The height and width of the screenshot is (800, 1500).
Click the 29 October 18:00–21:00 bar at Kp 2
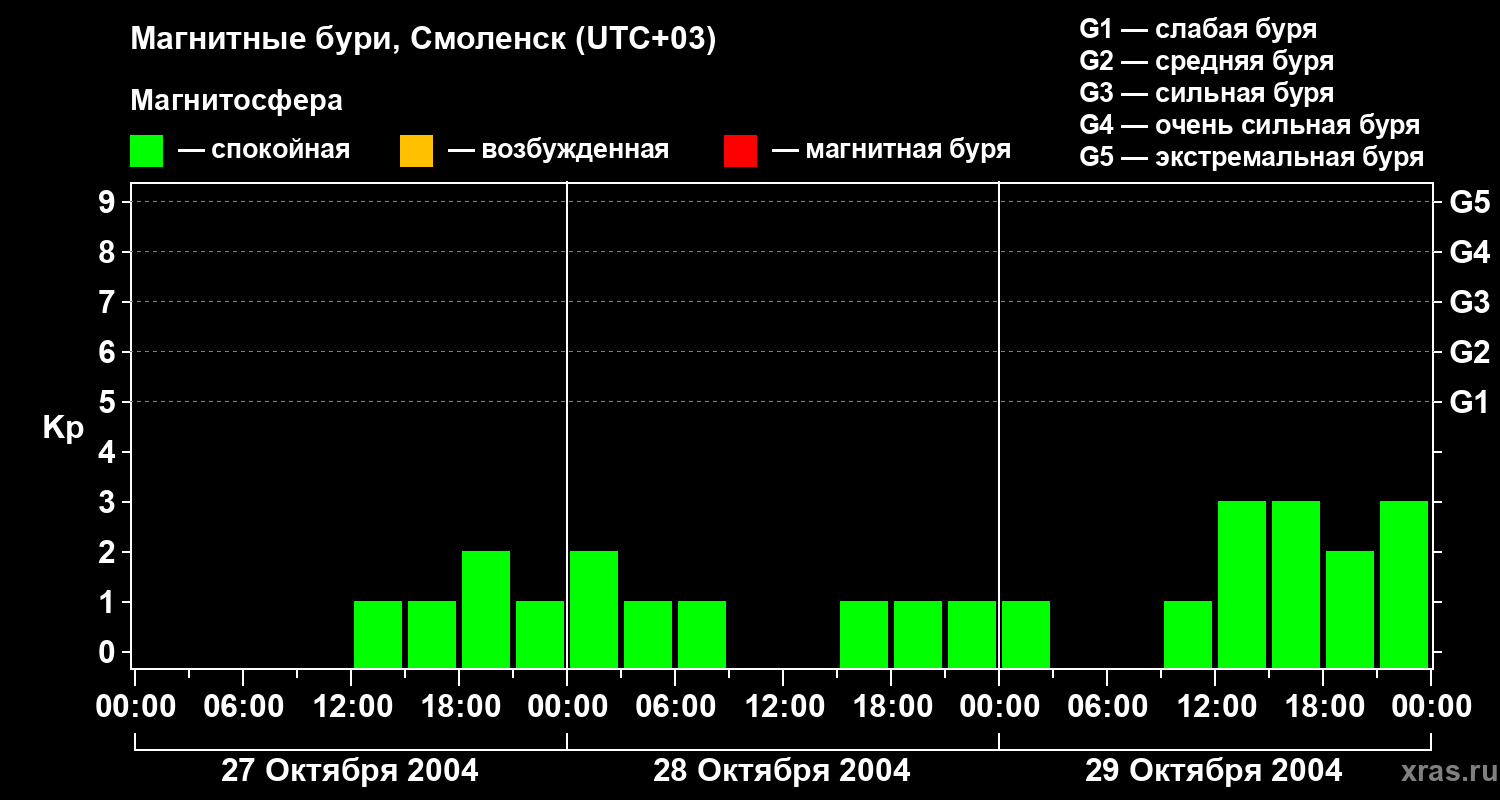coord(1350,610)
